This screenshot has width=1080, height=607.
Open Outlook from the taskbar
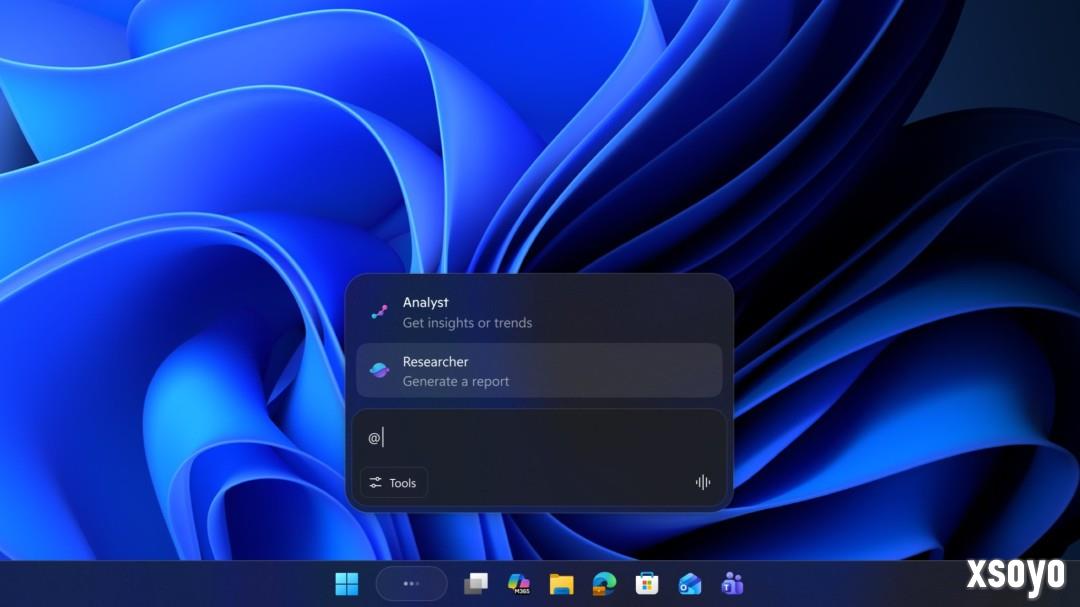click(x=691, y=582)
